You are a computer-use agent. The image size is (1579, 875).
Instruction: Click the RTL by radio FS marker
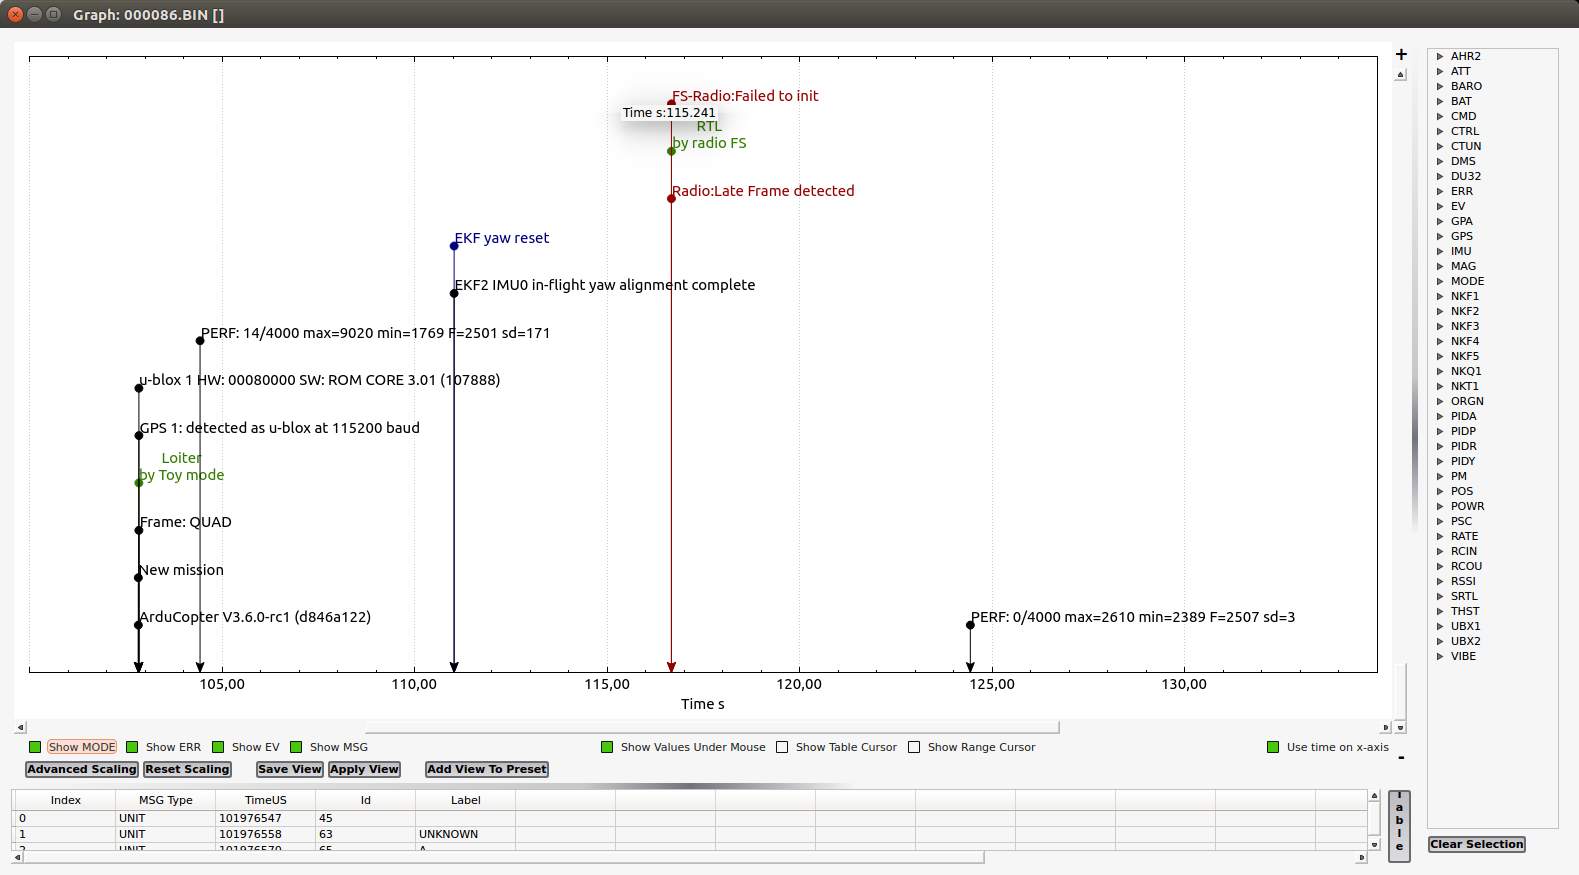(671, 151)
